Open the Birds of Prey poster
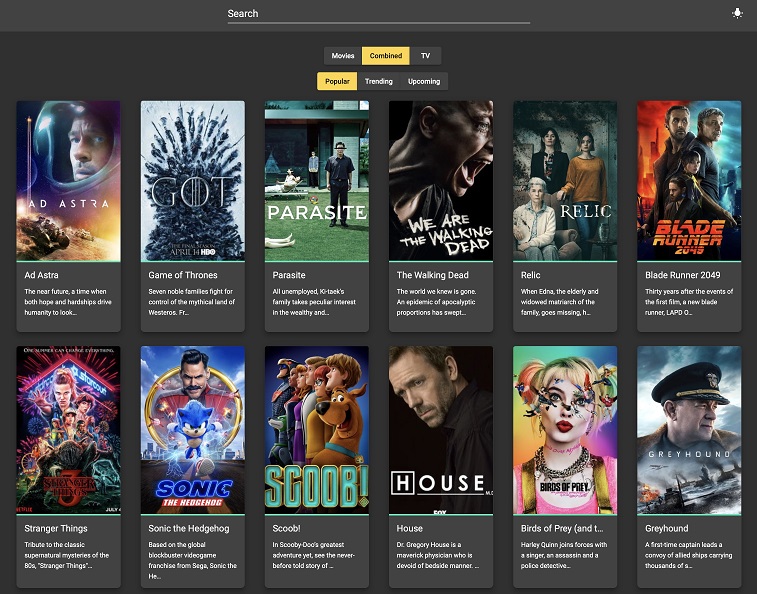Image resolution: width=757 pixels, height=594 pixels. click(x=564, y=429)
